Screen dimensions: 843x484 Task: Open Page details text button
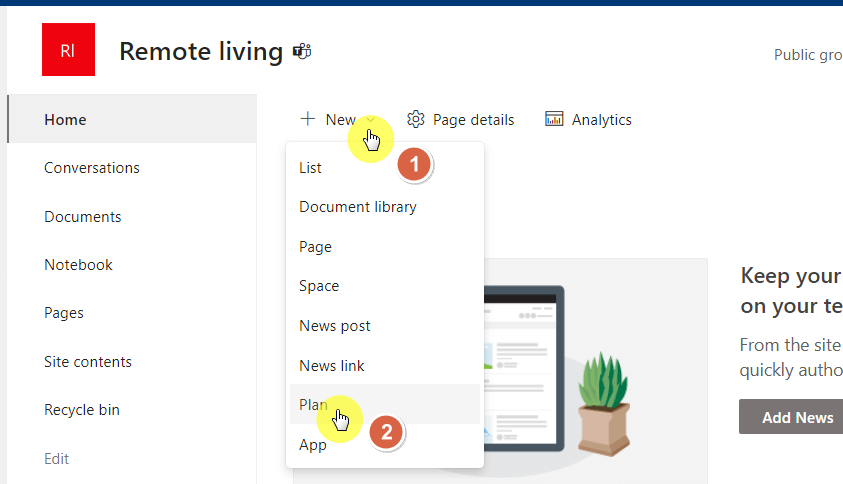pos(473,119)
